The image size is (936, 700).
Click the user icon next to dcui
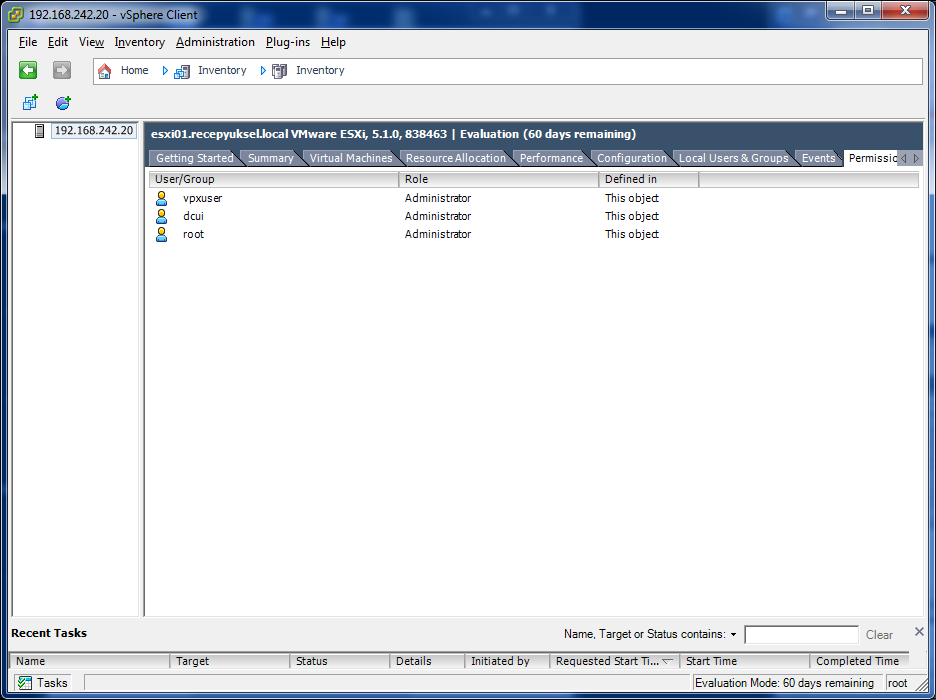click(161, 216)
